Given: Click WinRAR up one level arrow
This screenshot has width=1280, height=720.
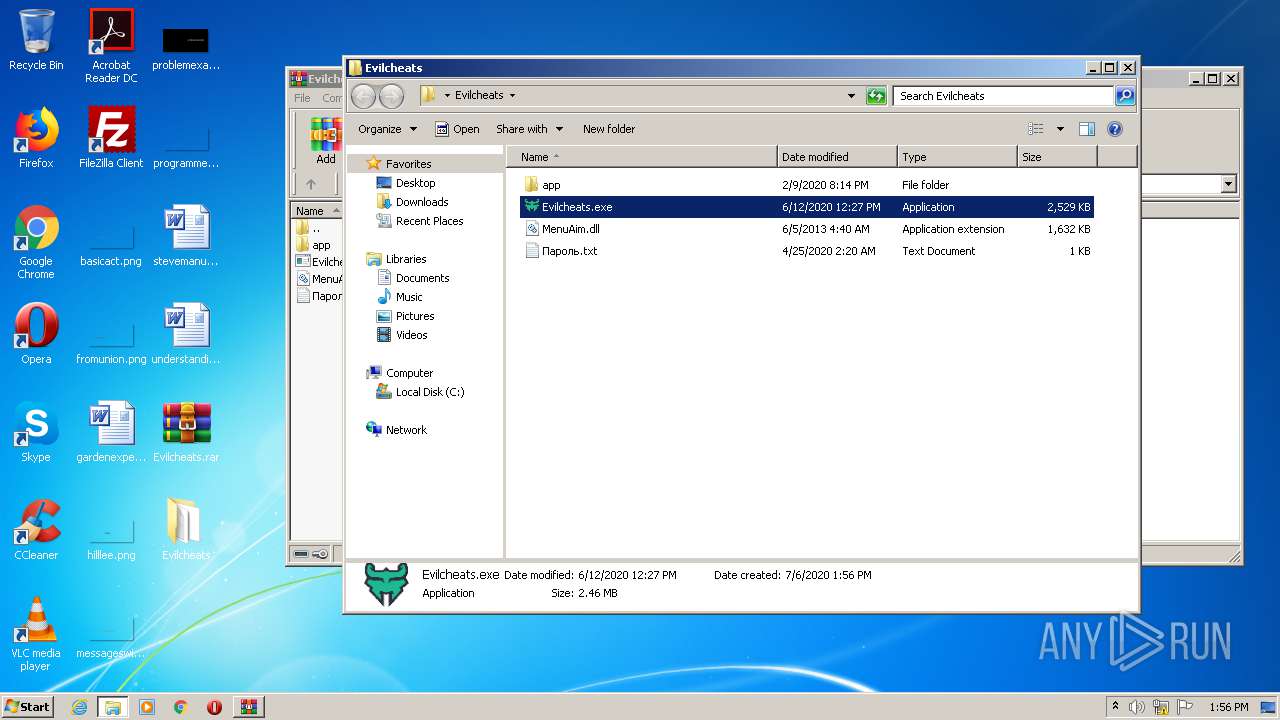Looking at the screenshot, I should (x=310, y=184).
